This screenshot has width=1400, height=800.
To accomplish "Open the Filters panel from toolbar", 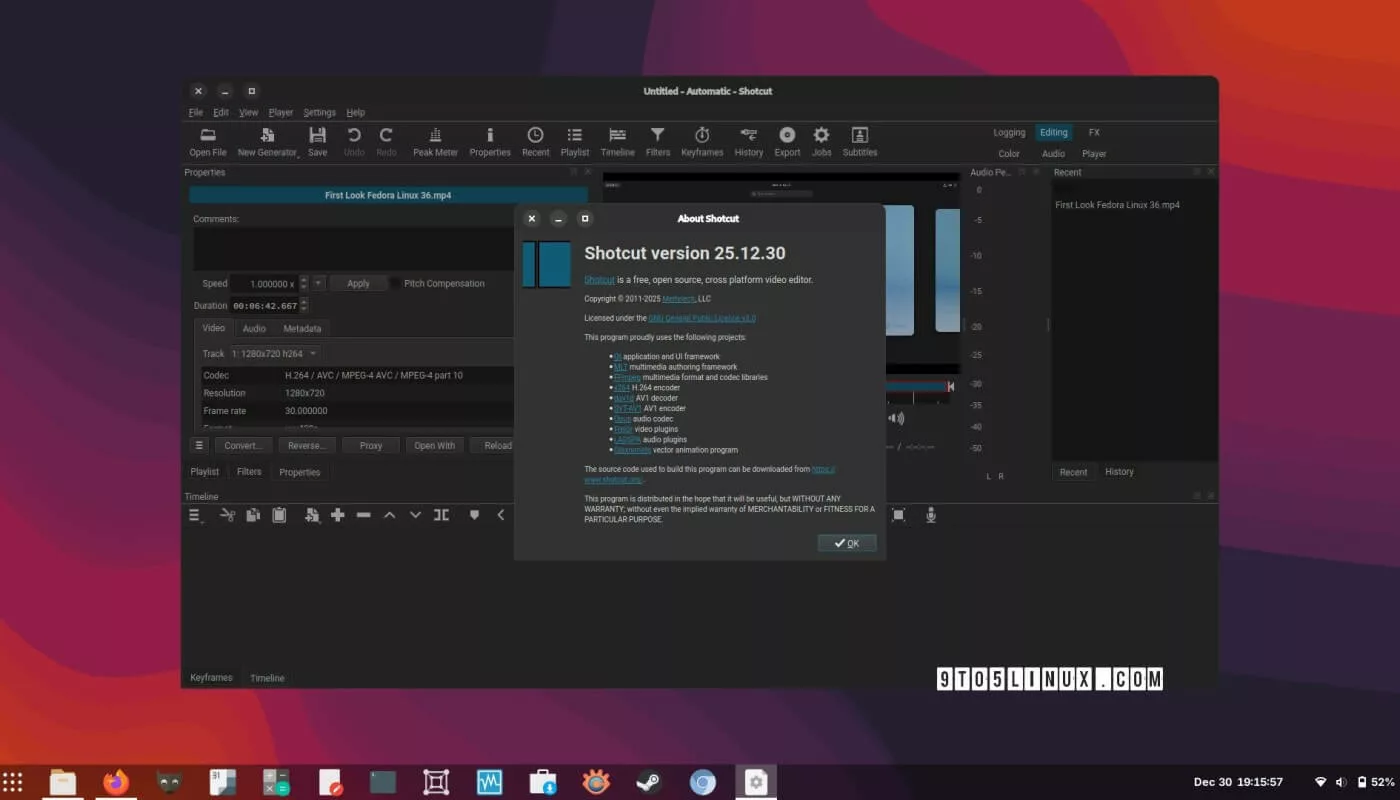I will tap(657, 142).
